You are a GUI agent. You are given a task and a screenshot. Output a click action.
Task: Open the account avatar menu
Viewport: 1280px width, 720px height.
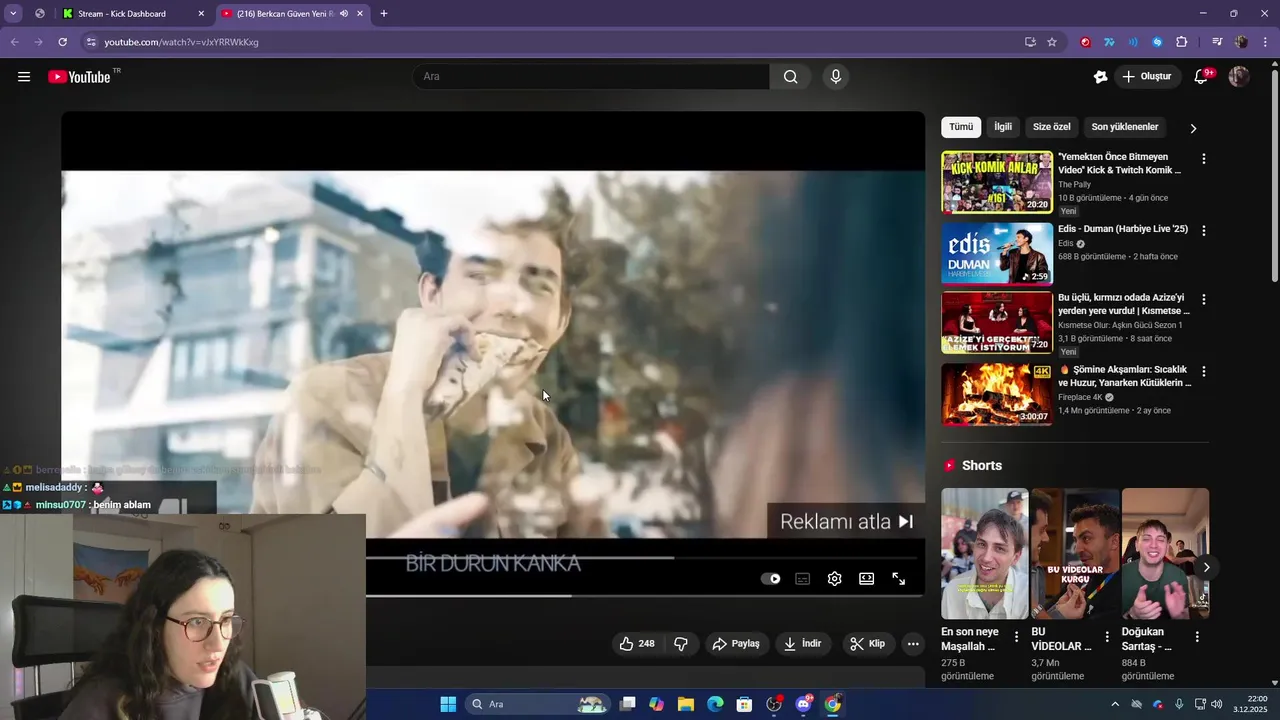(1239, 77)
